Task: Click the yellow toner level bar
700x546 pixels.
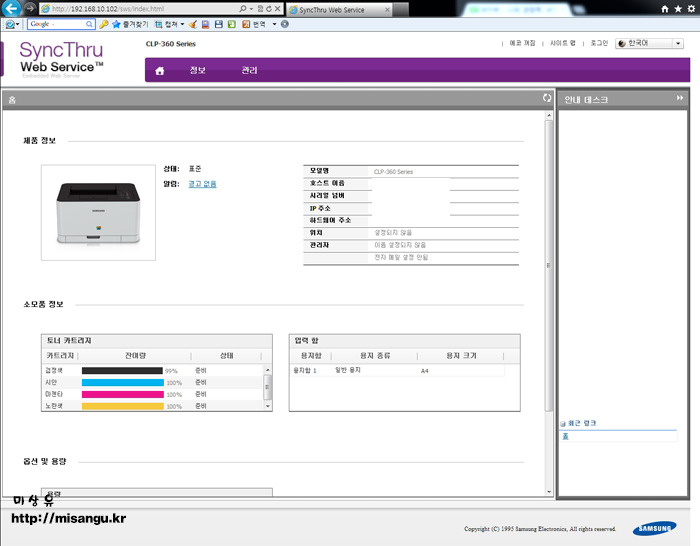Action: click(123, 406)
